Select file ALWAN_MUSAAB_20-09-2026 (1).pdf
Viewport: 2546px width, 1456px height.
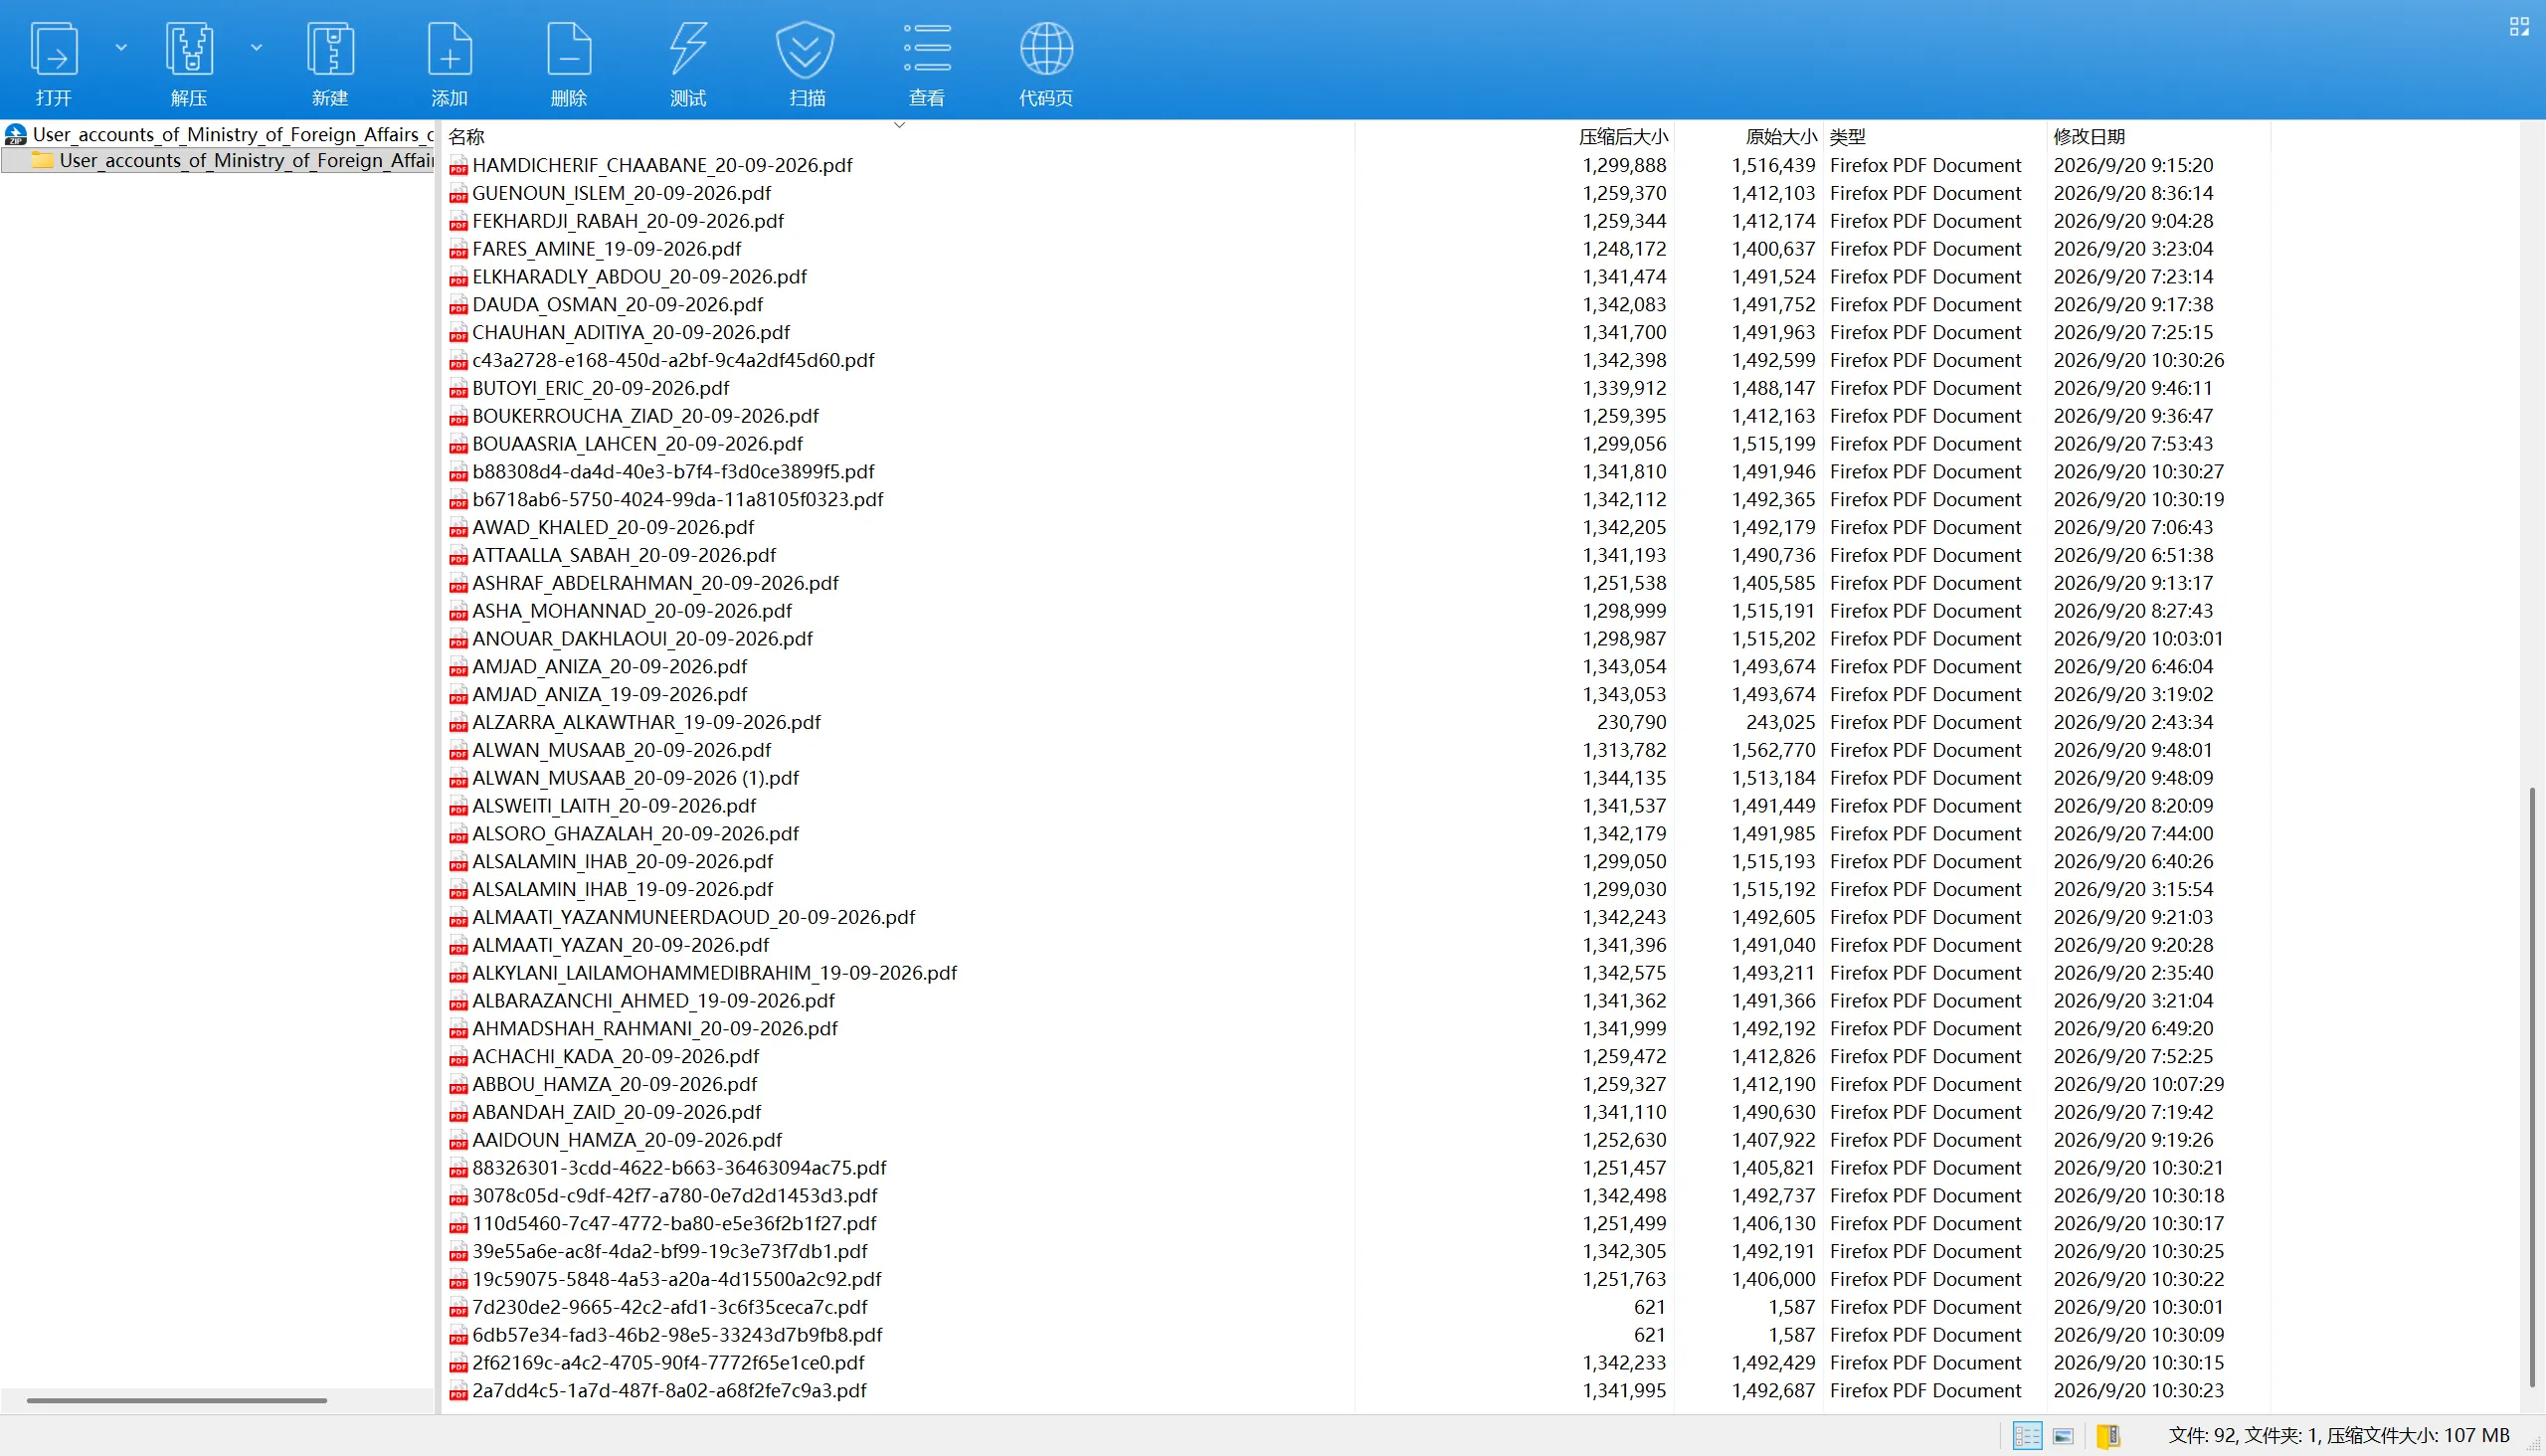click(x=635, y=778)
